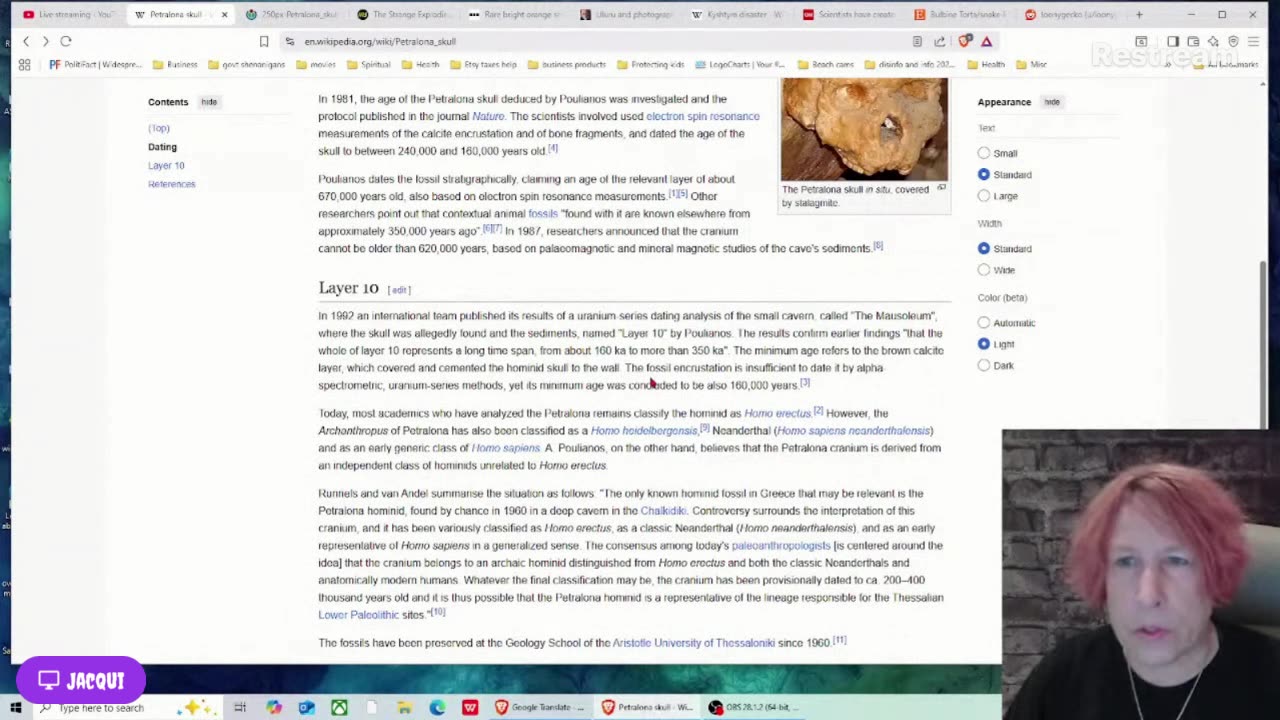
Task: Go back using the browser back arrow
Action: [x=26, y=41]
